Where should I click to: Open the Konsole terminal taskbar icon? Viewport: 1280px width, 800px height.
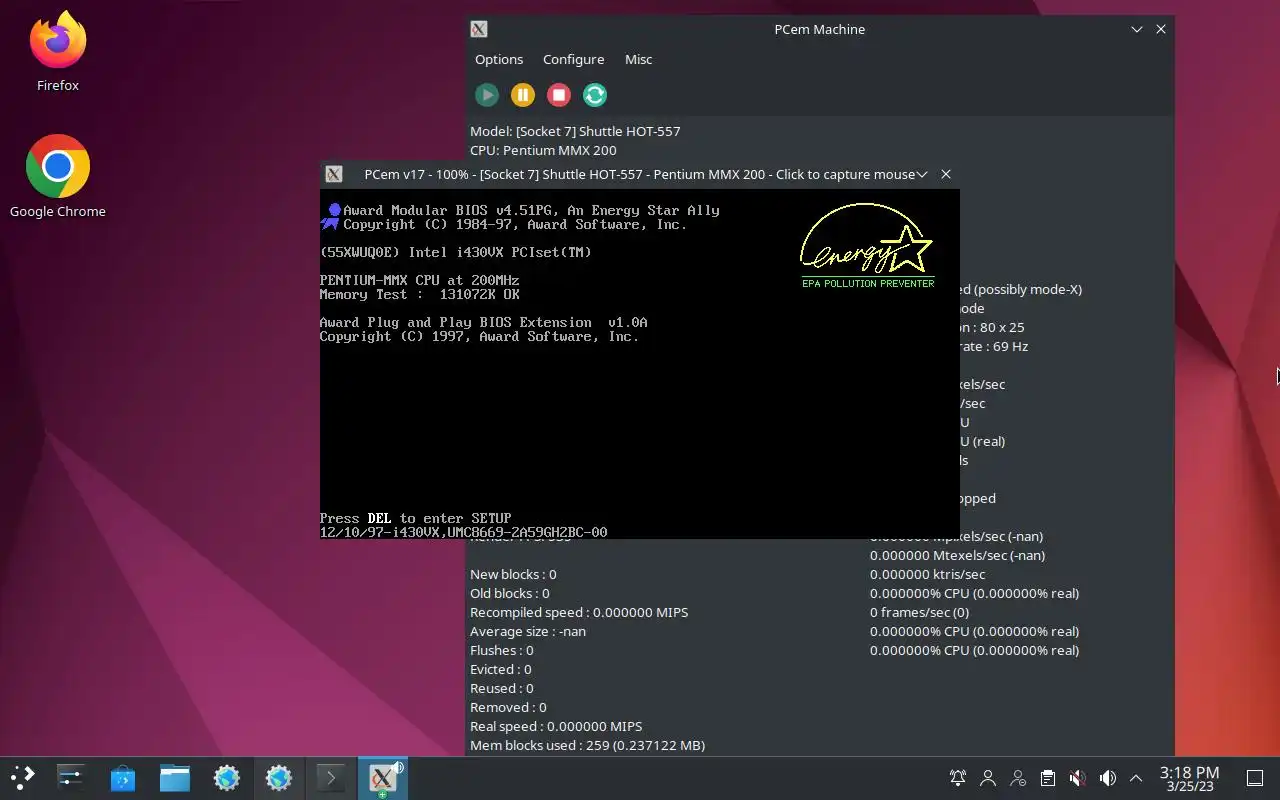330,777
